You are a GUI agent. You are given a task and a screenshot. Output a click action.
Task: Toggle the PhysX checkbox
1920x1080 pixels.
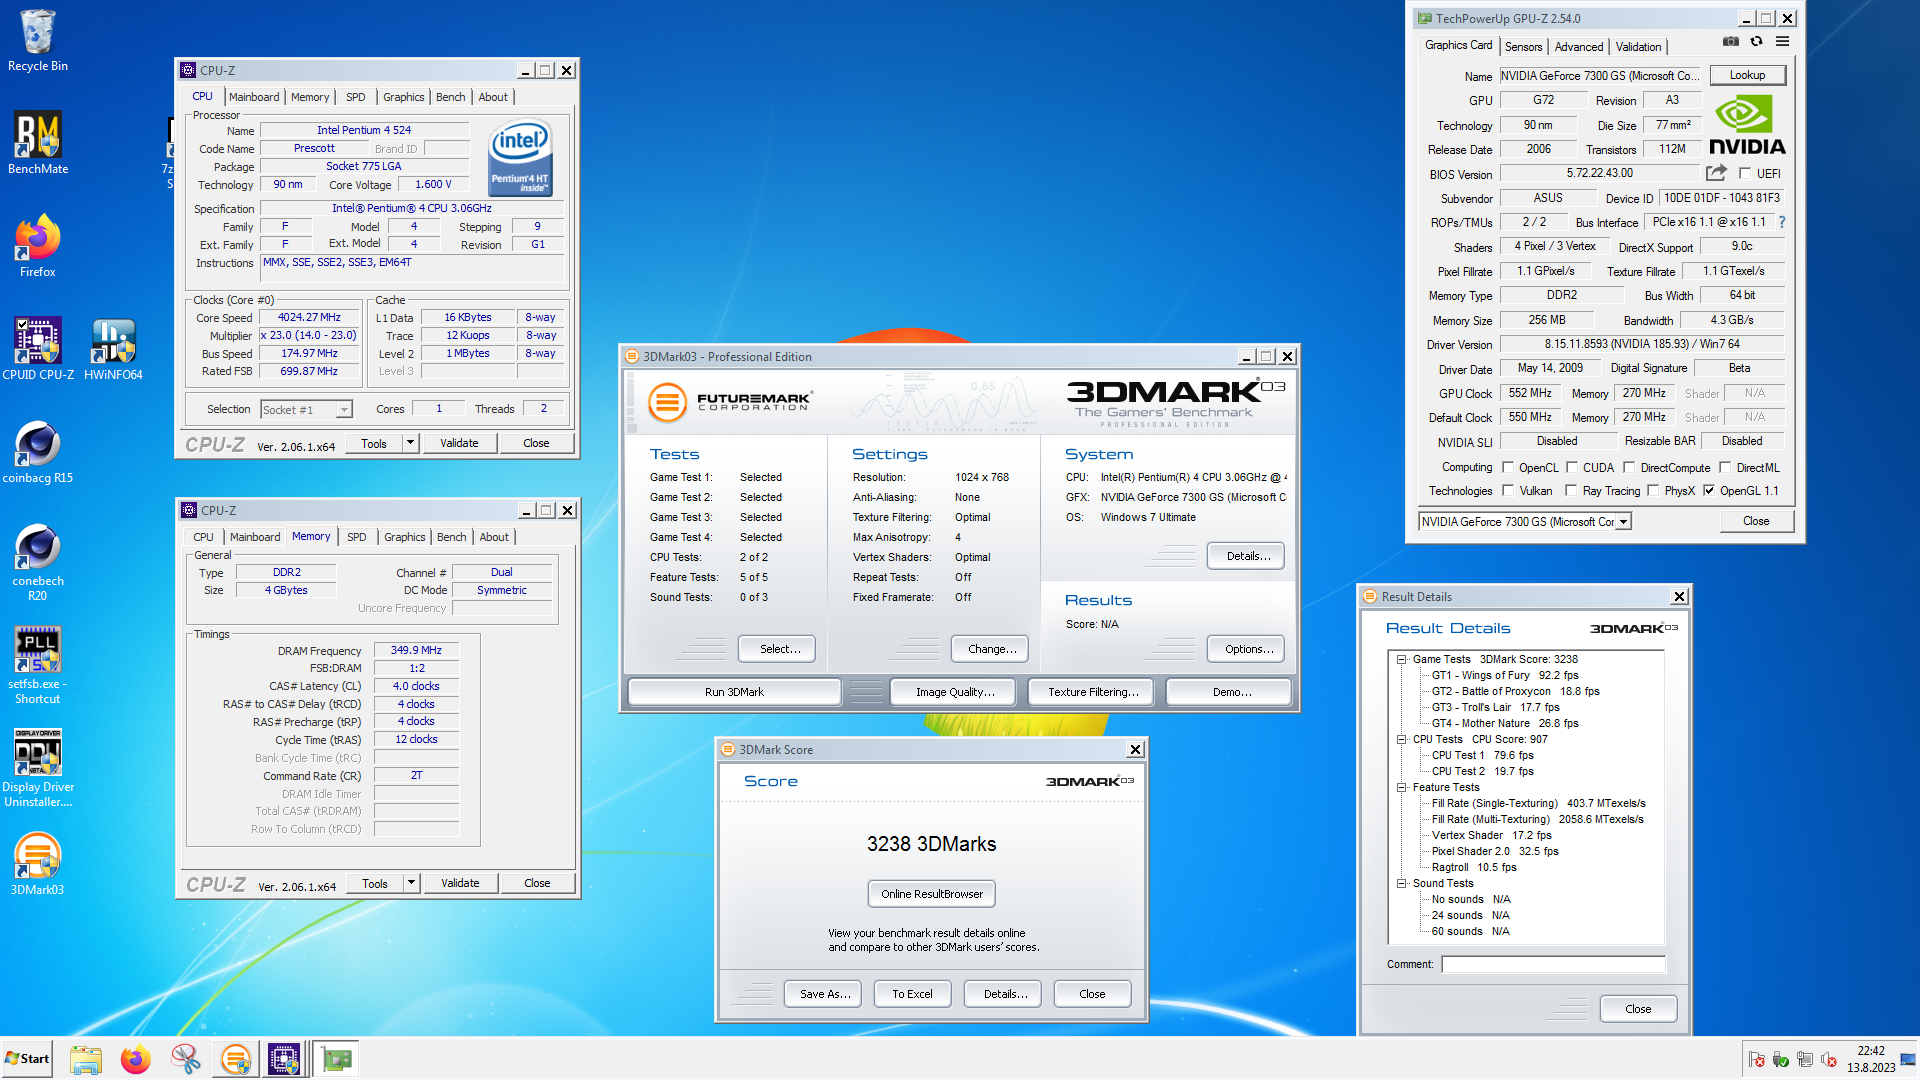1653,490
